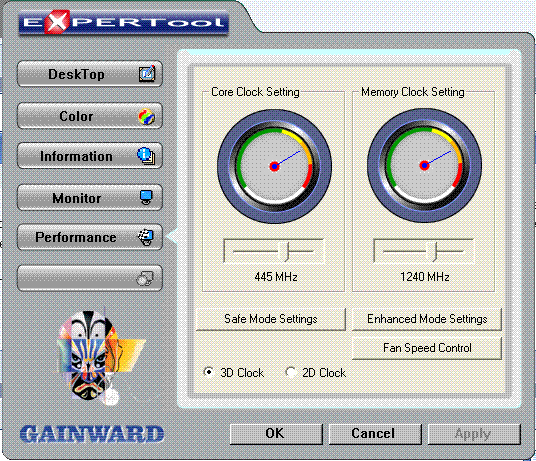Open Fan Speed Control

(427, 348)
